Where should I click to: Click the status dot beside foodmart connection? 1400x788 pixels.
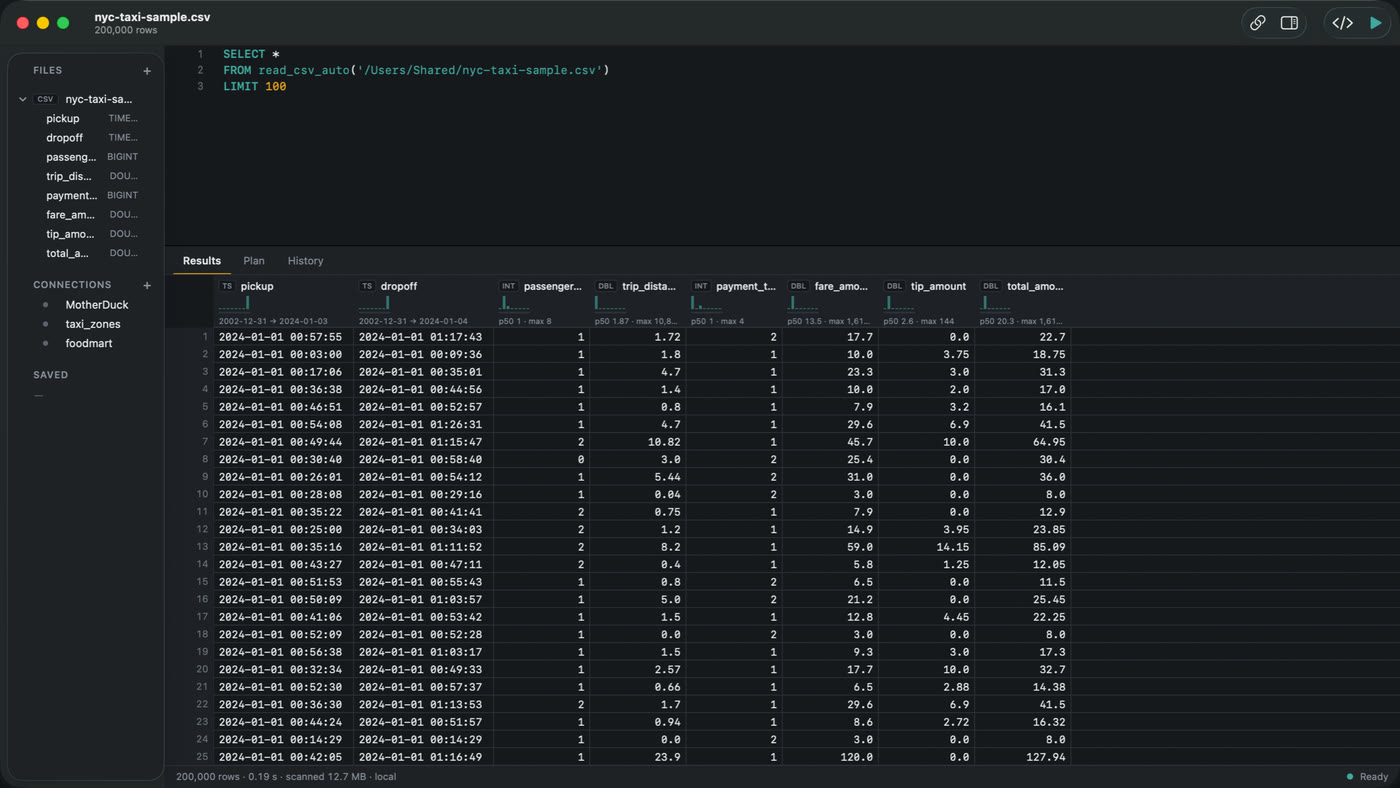click(45, 343)
